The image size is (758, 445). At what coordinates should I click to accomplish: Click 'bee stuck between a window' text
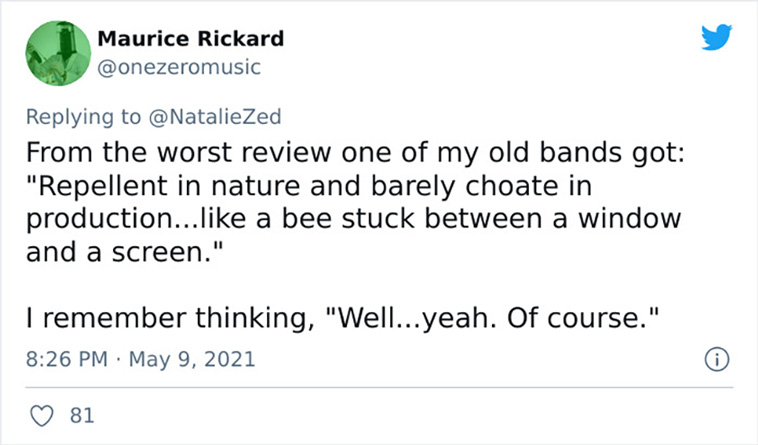click(x=481, y=219)
